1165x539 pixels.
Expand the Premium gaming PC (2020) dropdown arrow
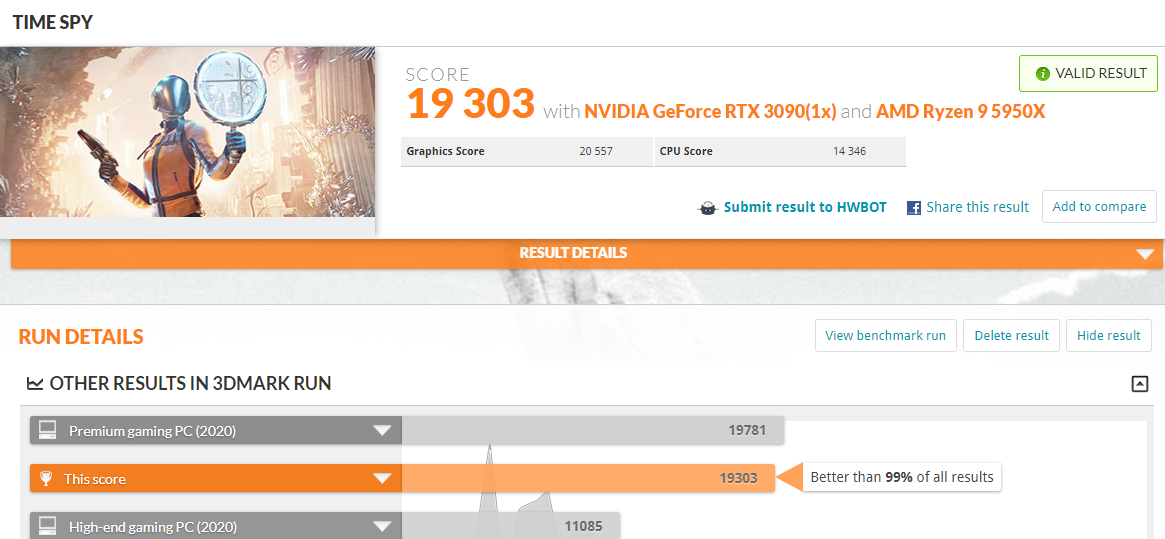382,430
